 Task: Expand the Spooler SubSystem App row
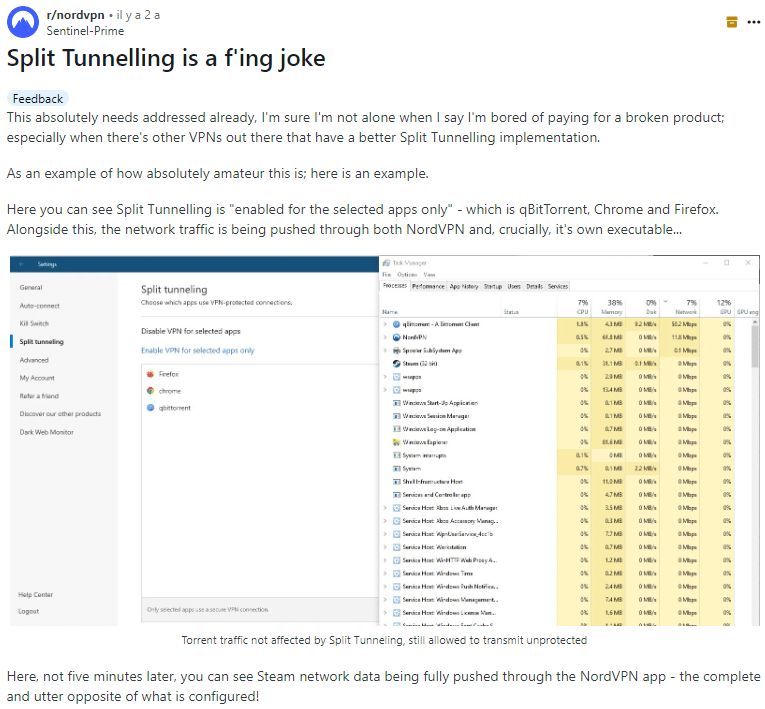385,350
